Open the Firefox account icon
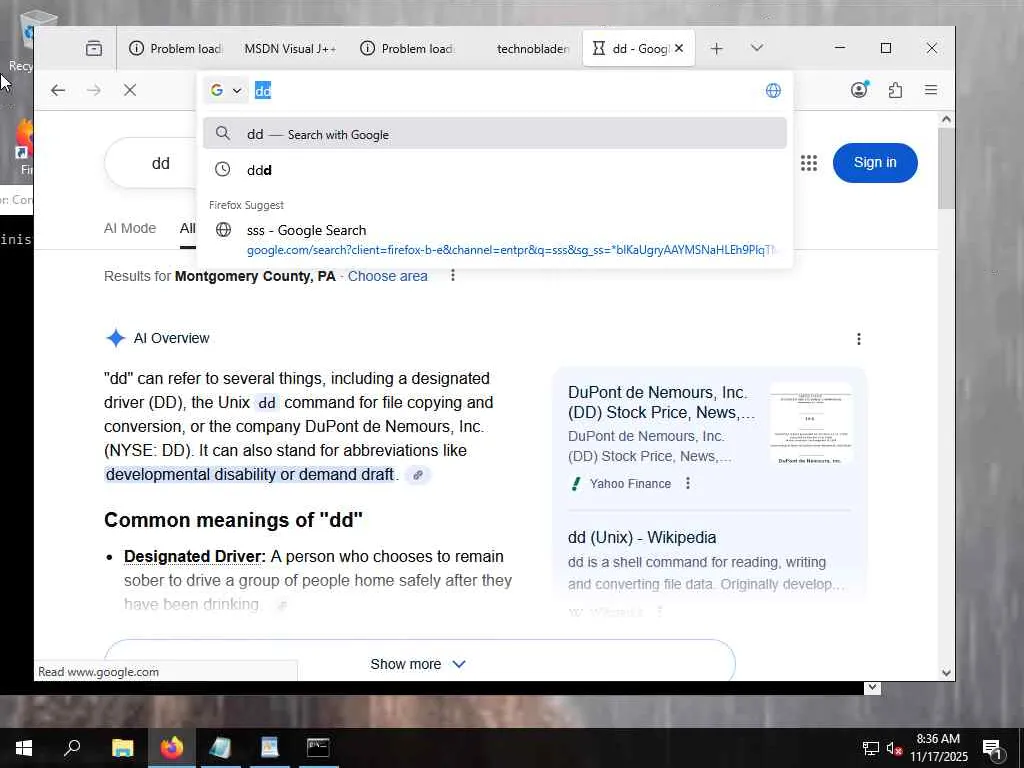Image resolution: width=1024 pixels, height=768 pixels. pos(859,89)
